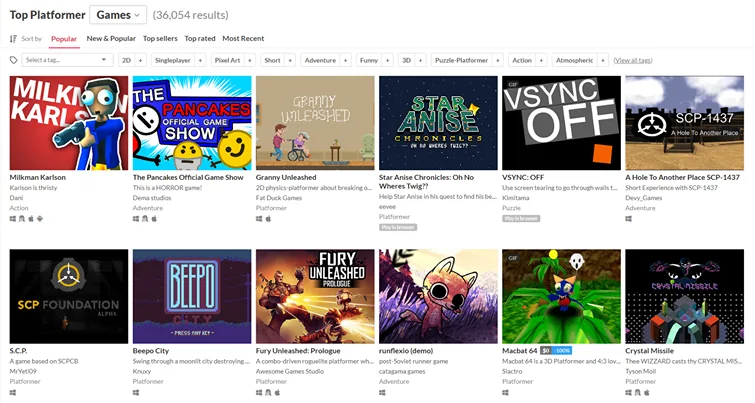Choose the Most Recent sort tab
The image size is (755, 403).
243,39
